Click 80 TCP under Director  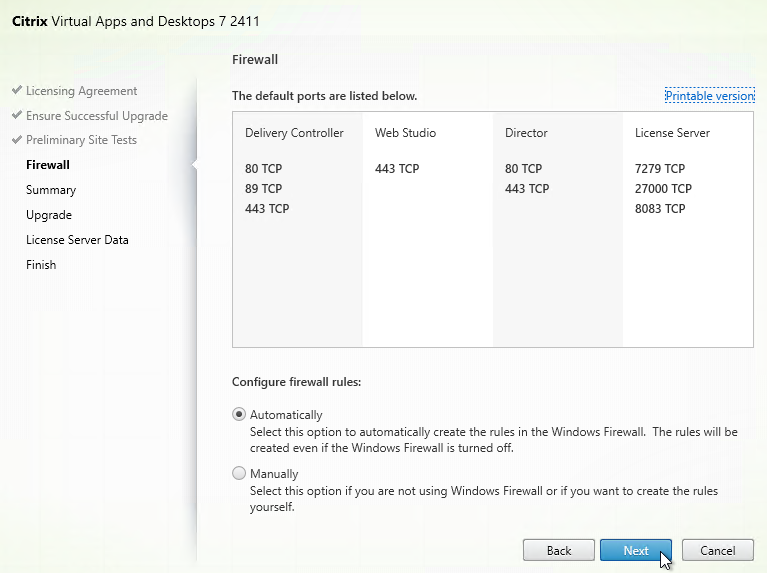click(523, 169)
